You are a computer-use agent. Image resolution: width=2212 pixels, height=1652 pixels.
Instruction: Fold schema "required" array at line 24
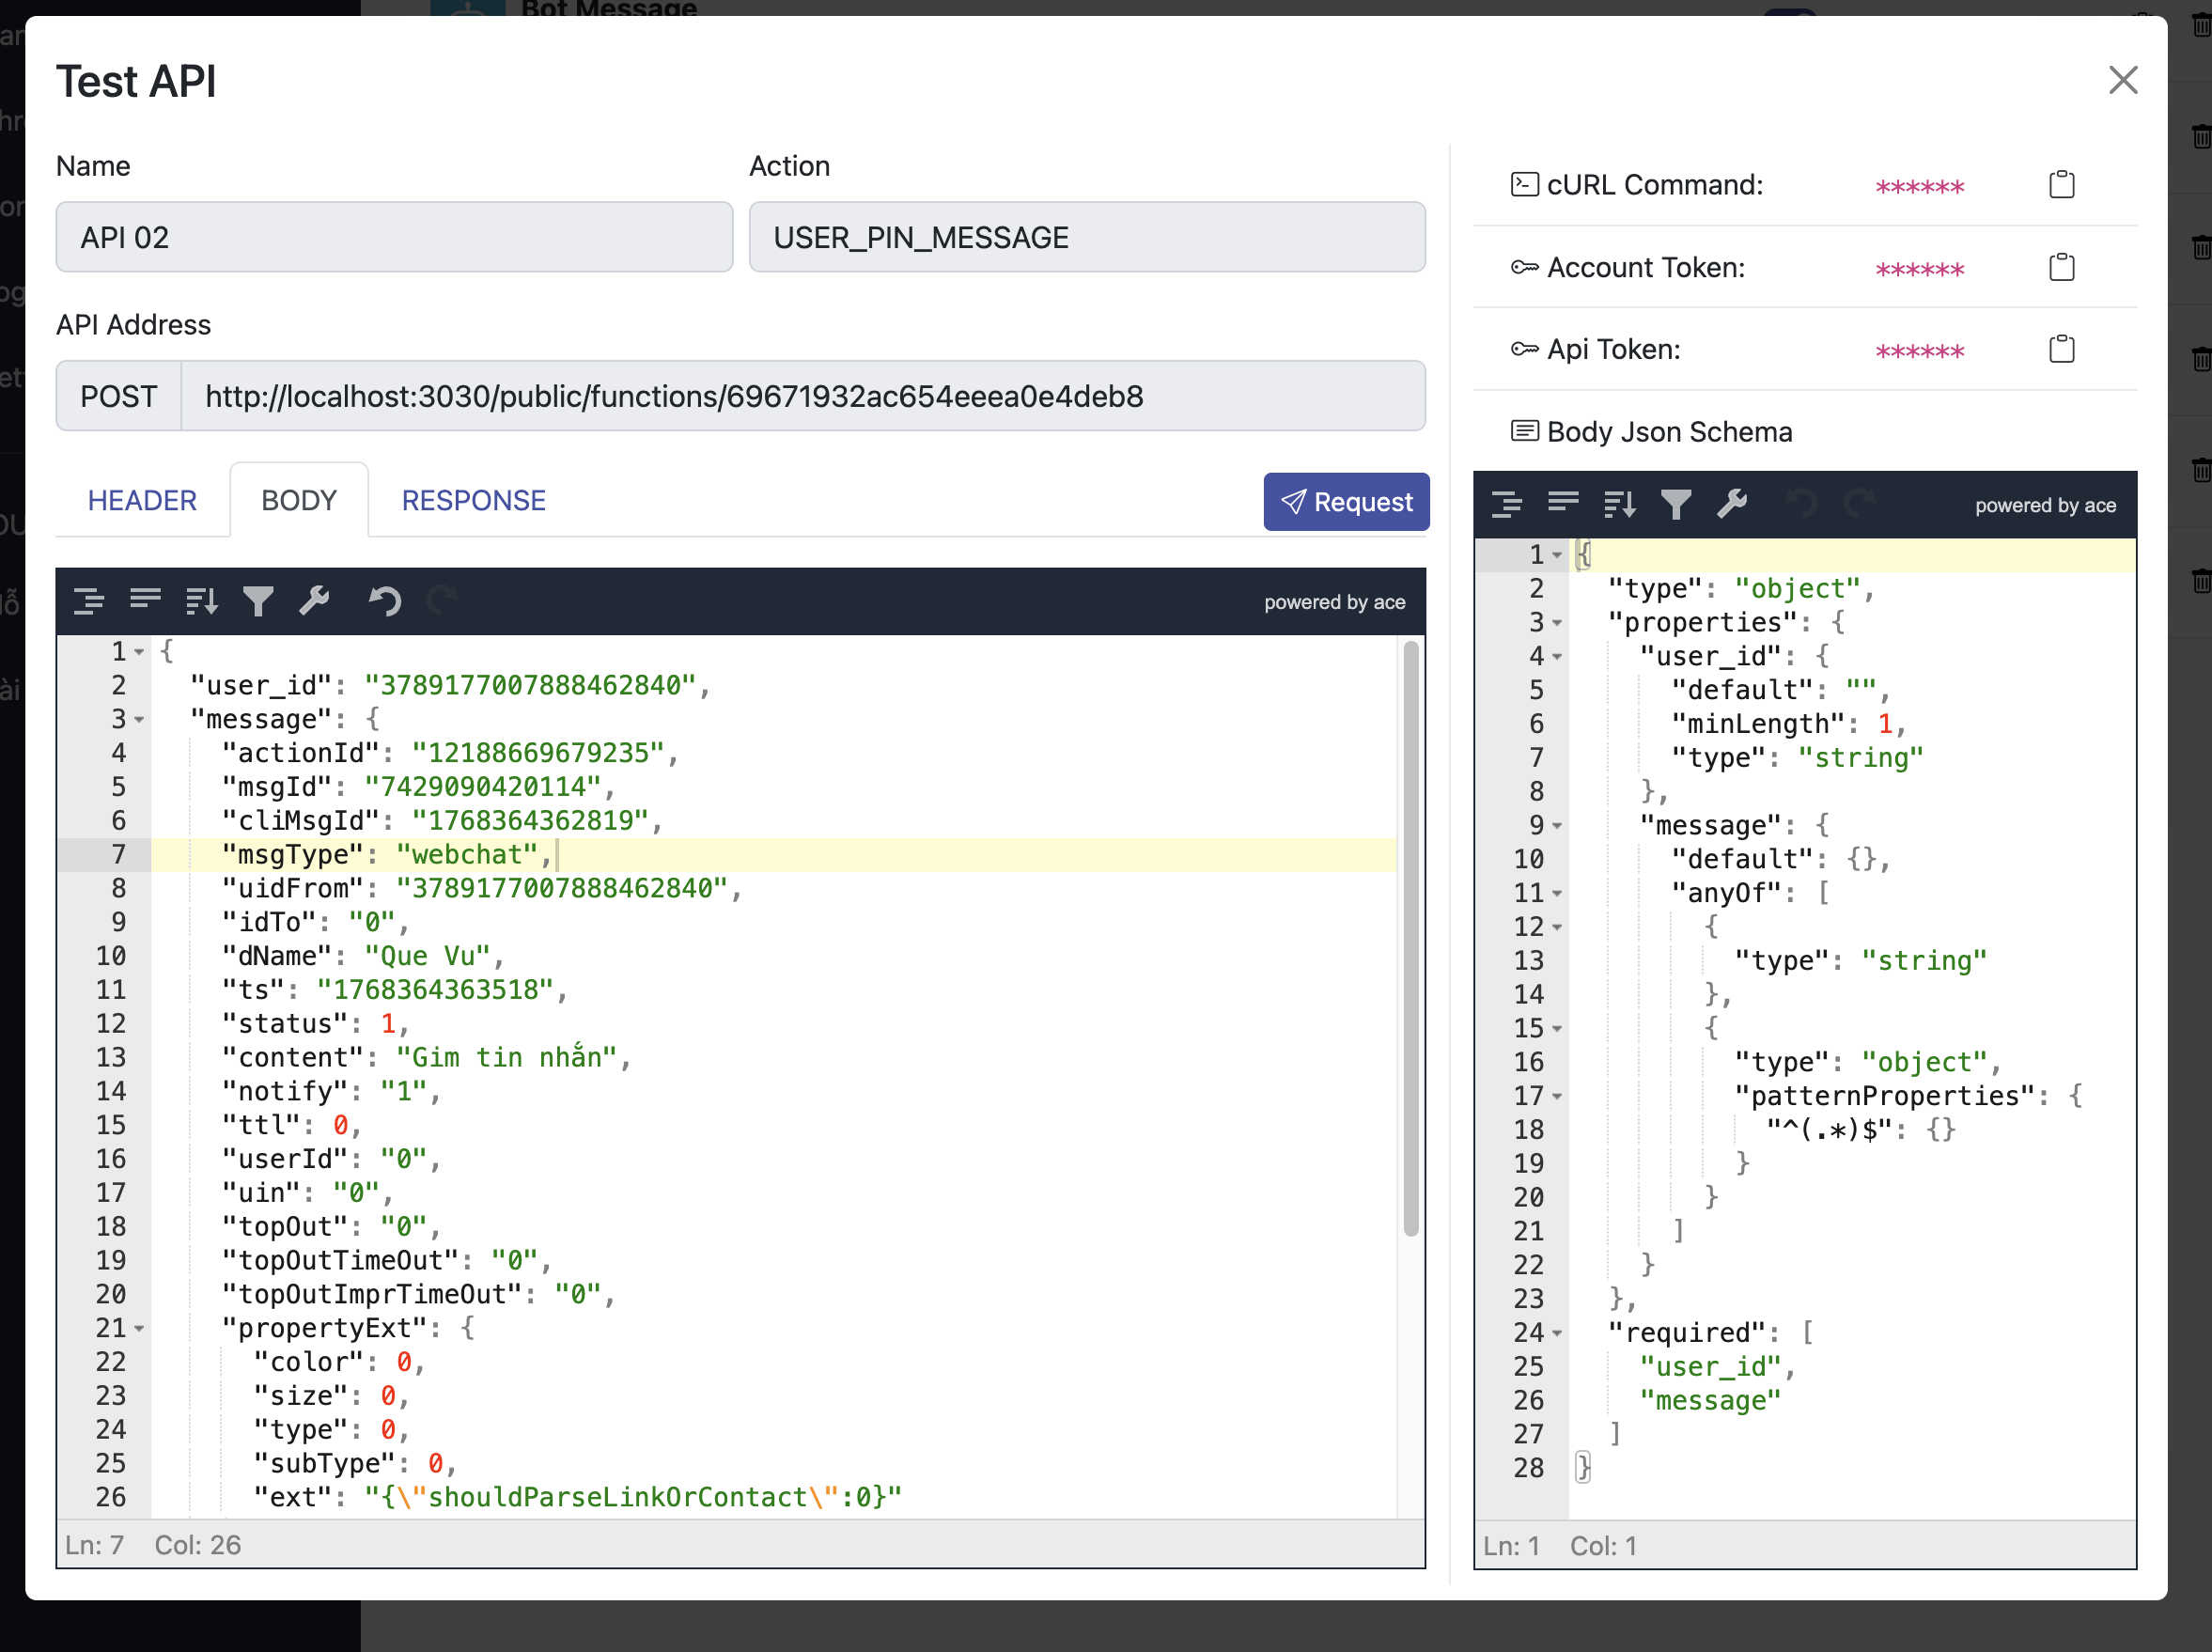click(x=1557, y=1333)
